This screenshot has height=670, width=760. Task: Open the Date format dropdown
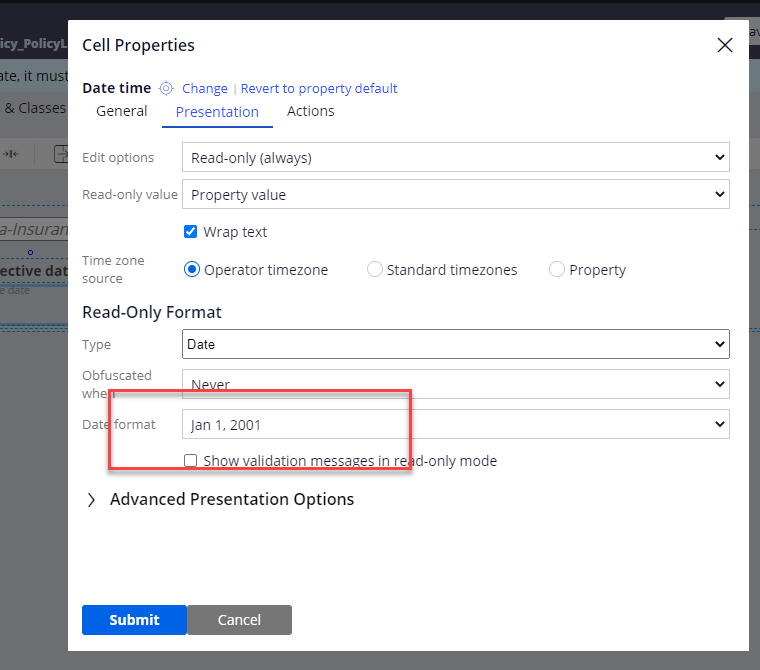tap(456, 424)
